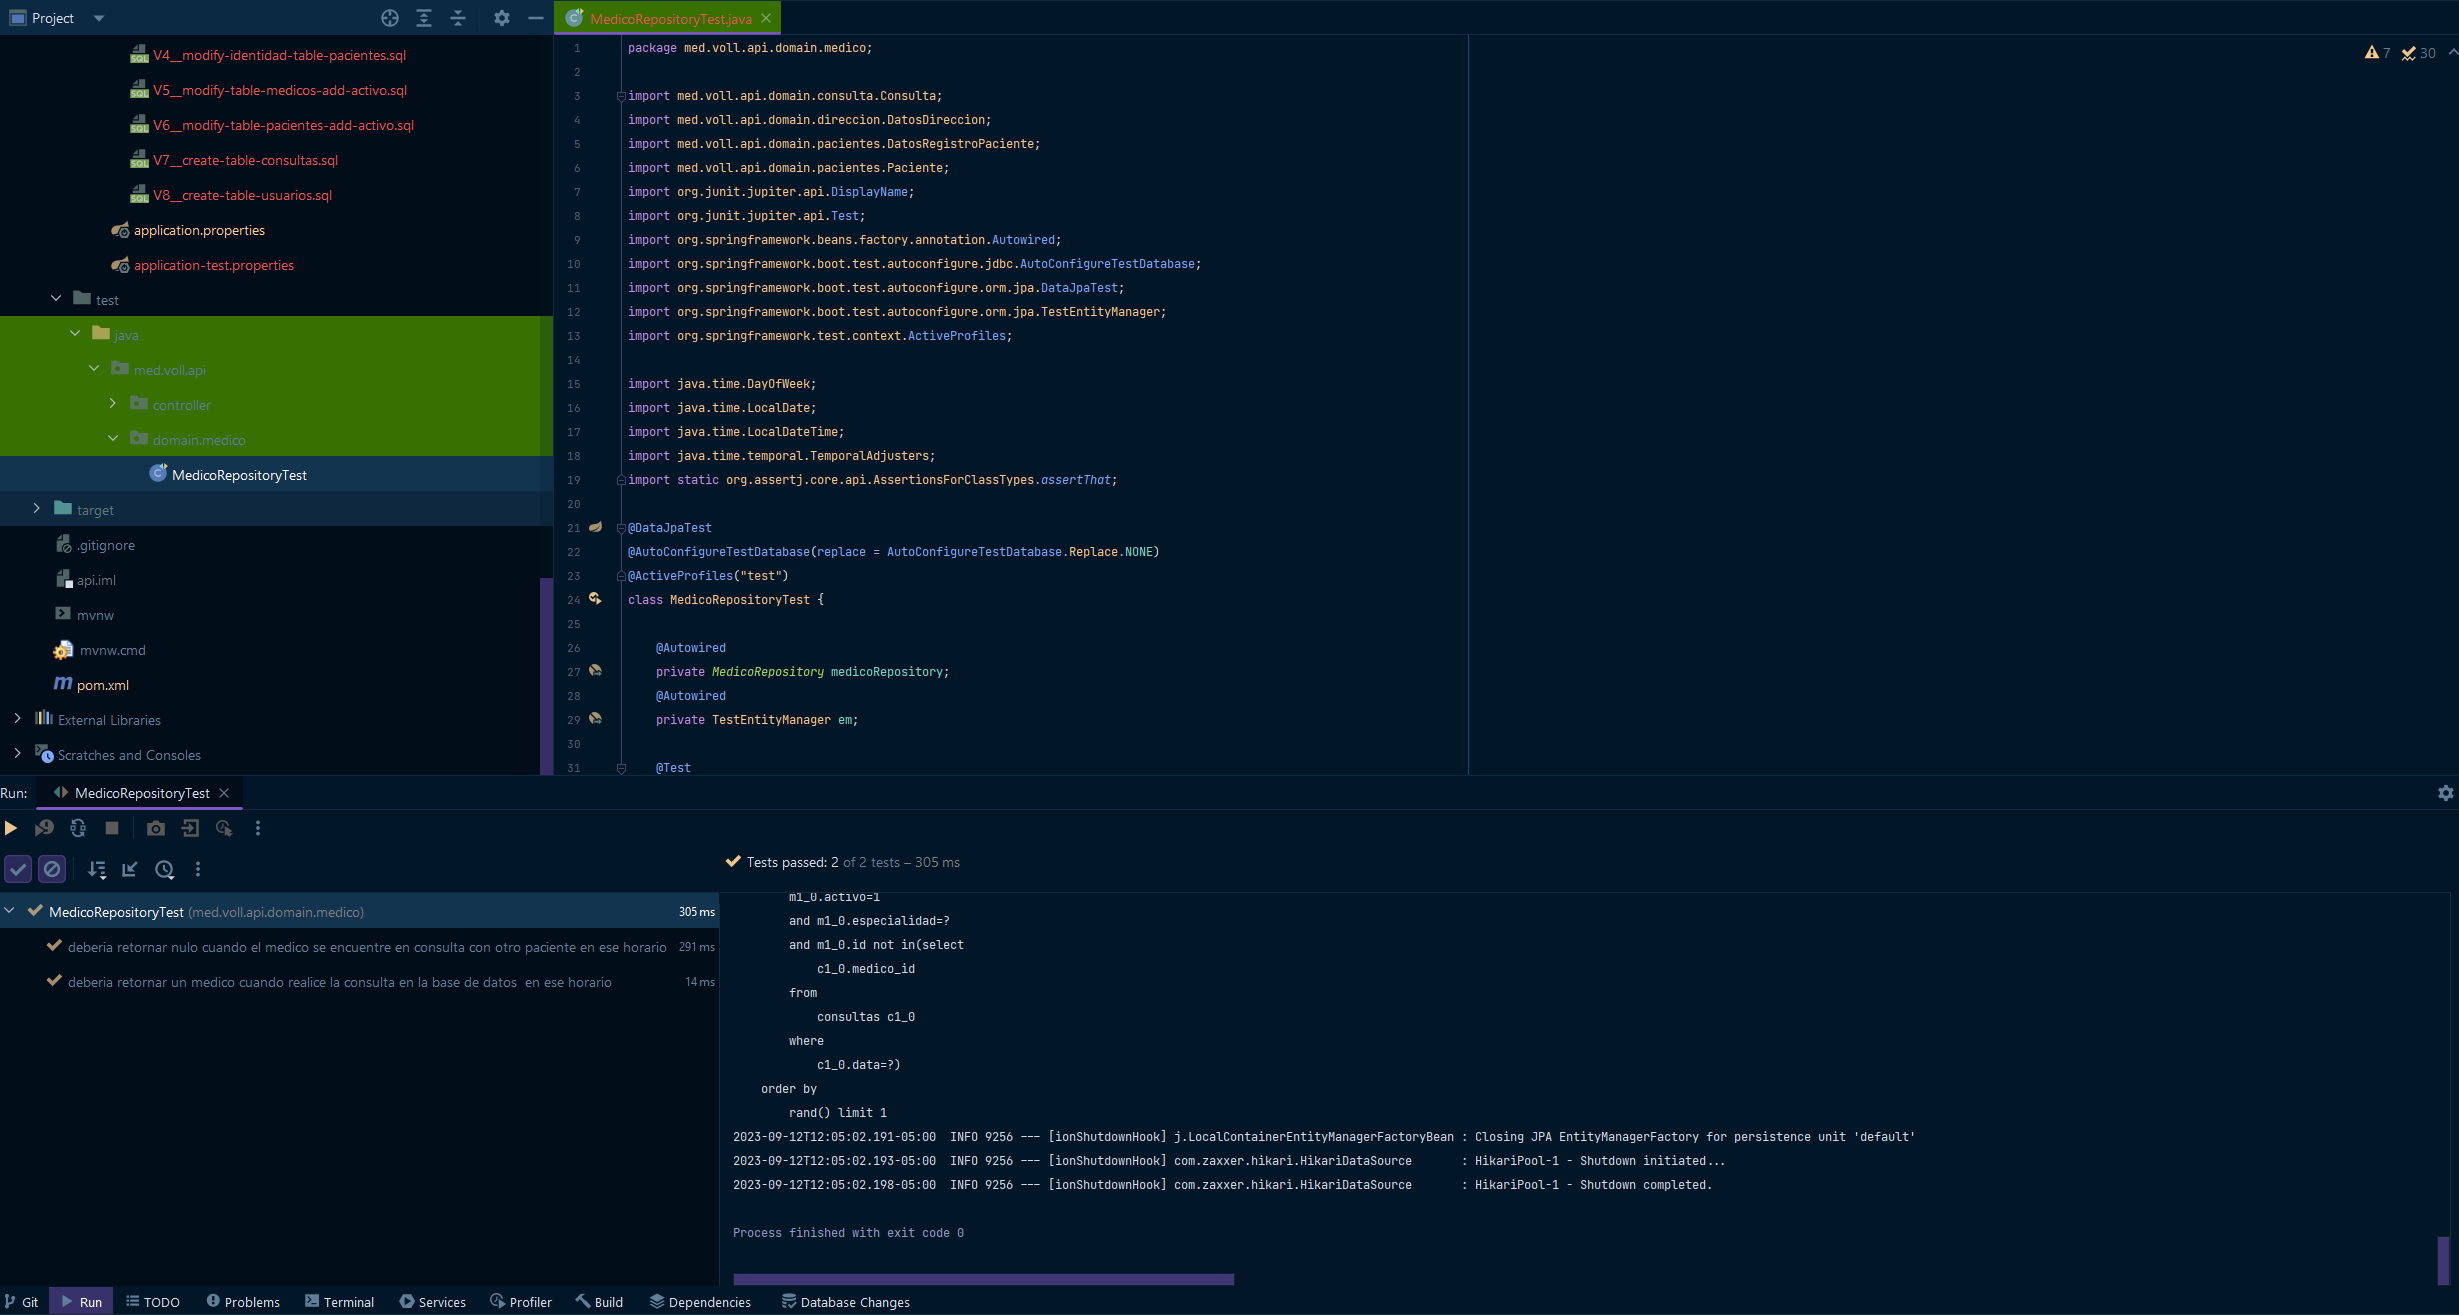2459x1315 pixels.
Task: Click the Collapse test tree icon
Action: 130,869
